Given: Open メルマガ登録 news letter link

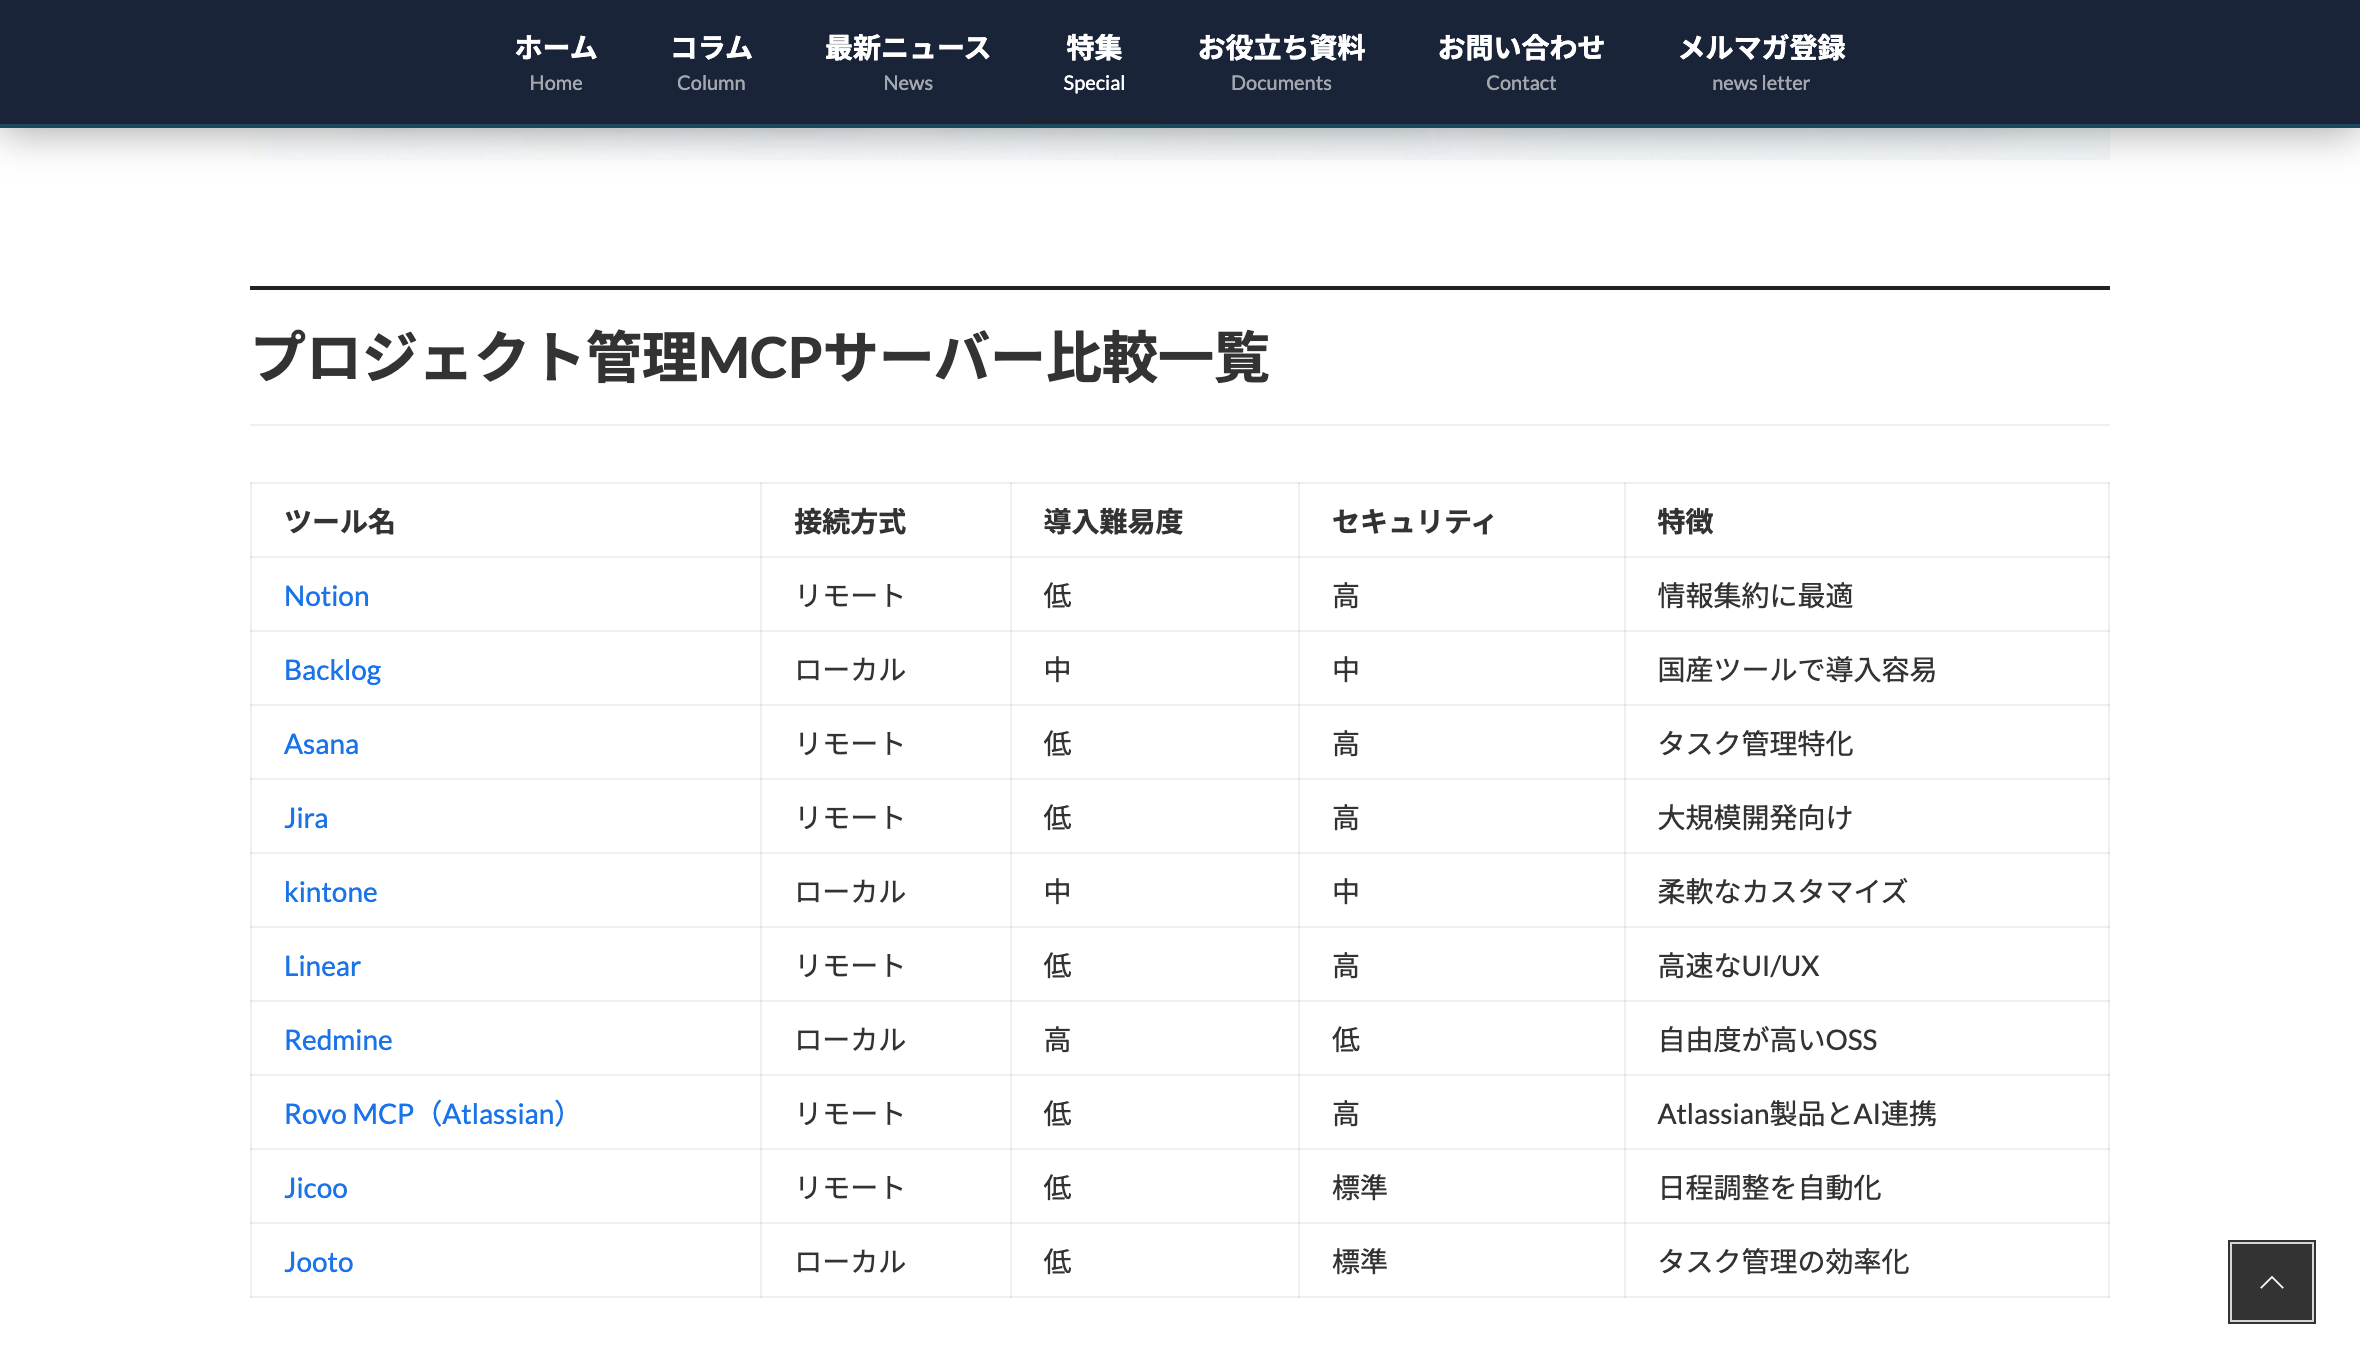Looking at the screenshot, I should pos(1761,63).
